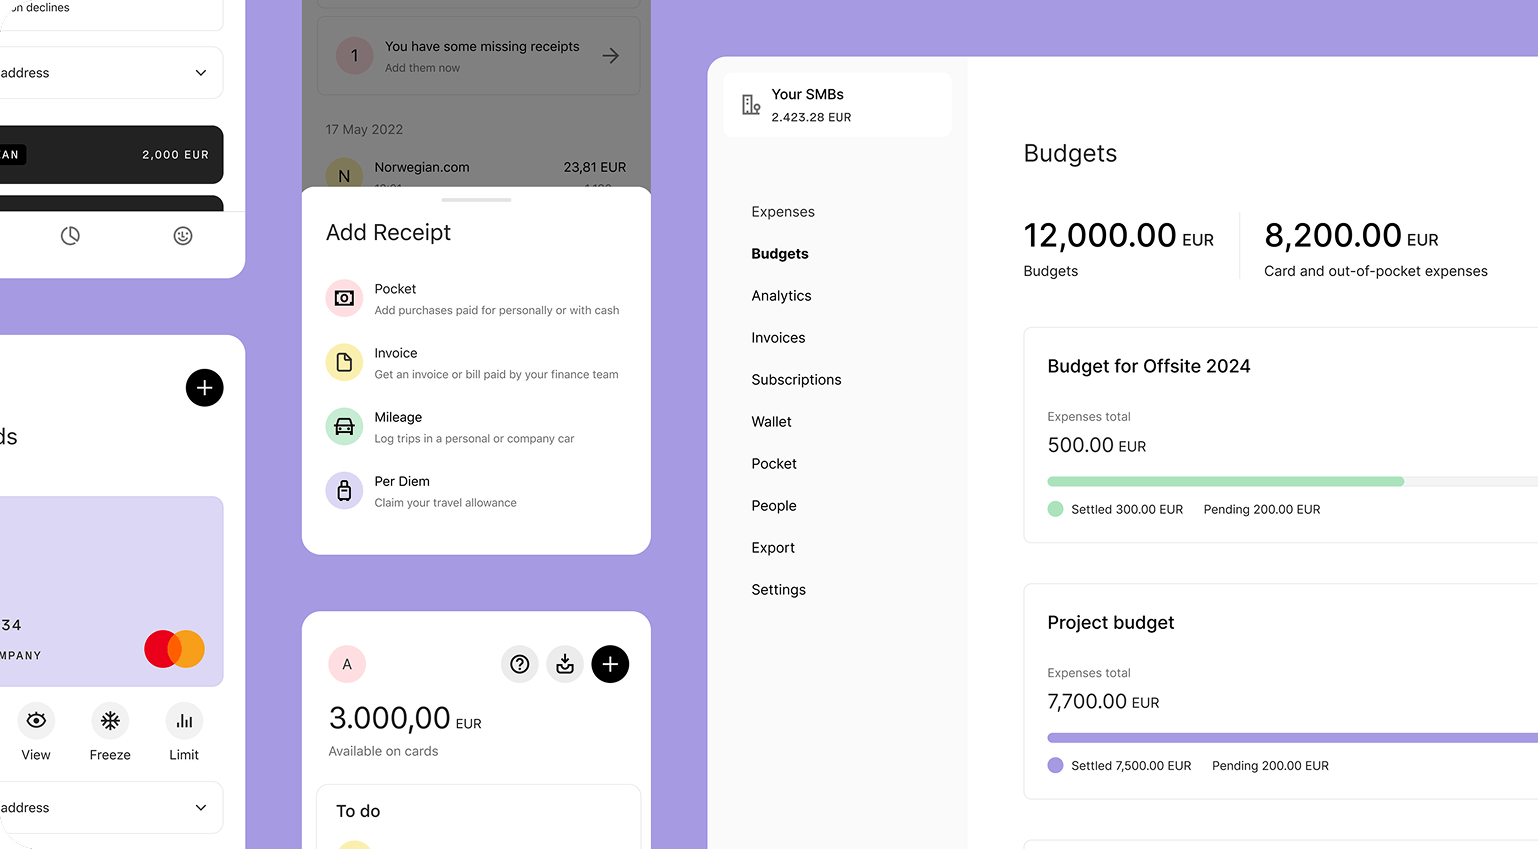Click the number 1 missing receipts badge
The width and height of the screenshot is (1538, 849).
[354, 56]
